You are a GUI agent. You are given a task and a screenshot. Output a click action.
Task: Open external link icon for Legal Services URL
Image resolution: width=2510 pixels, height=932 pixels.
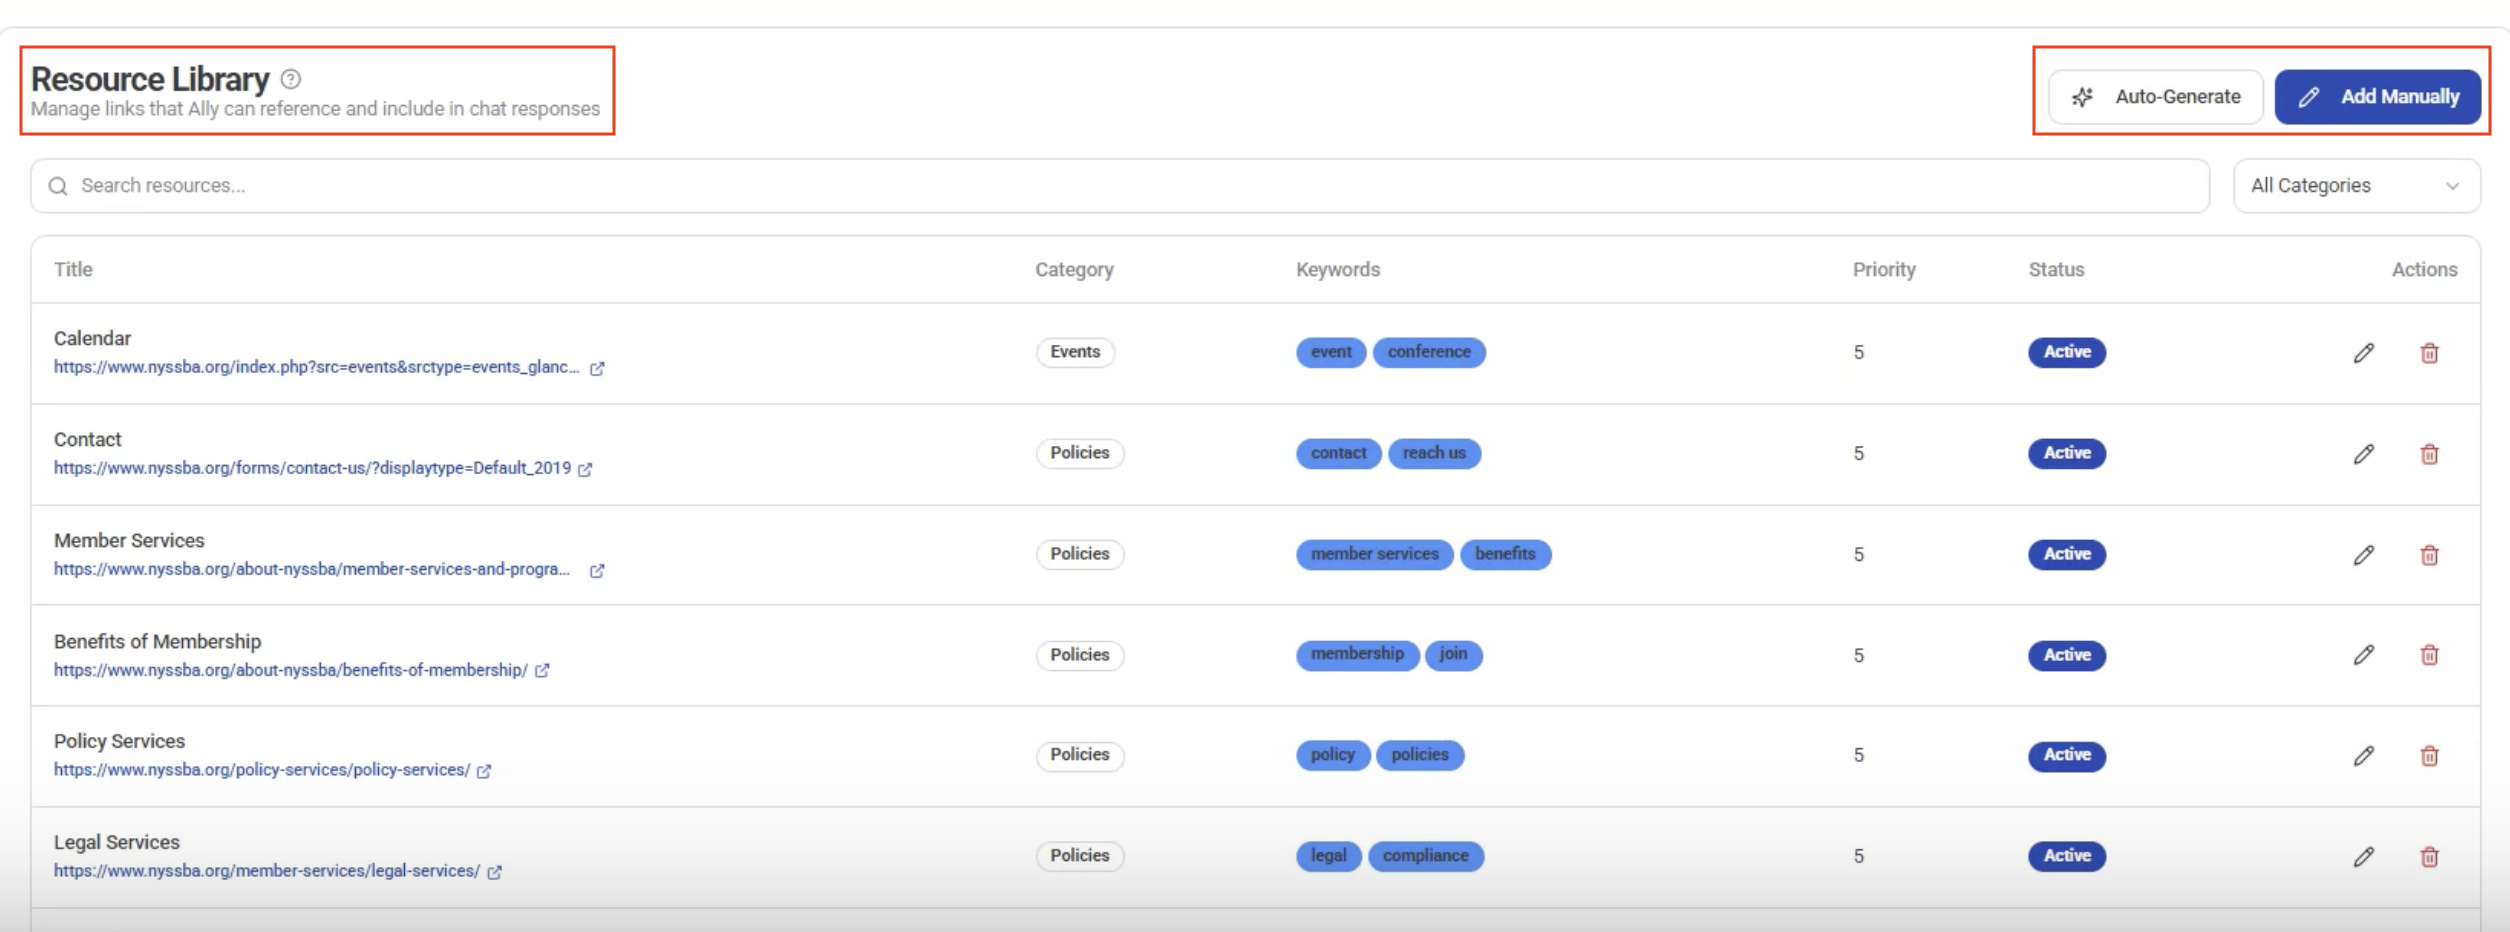coord(494,872)
